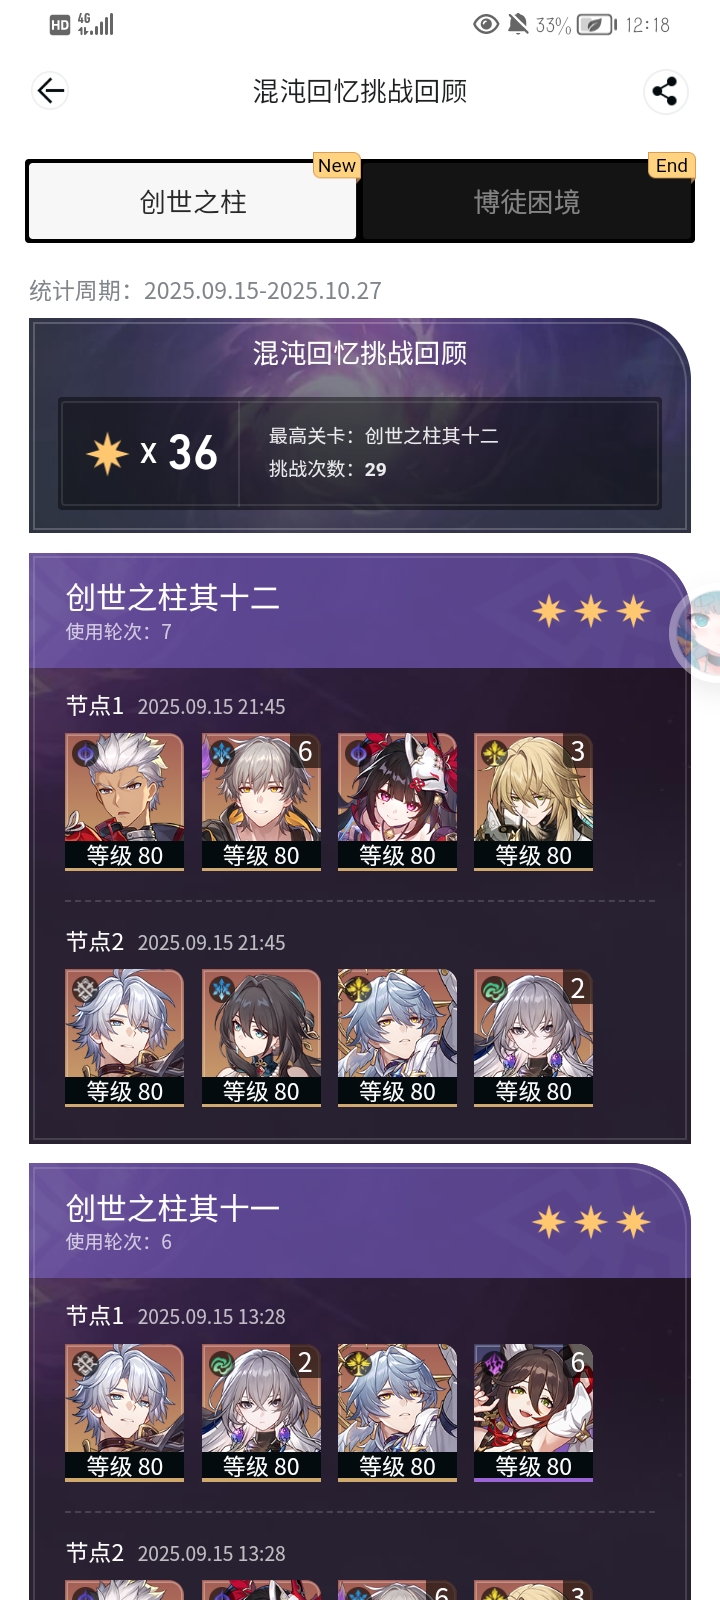Tap the 创世之柱其十二 stage header
The height and width of the screenshot is (1600, 720).
point(172,598)
